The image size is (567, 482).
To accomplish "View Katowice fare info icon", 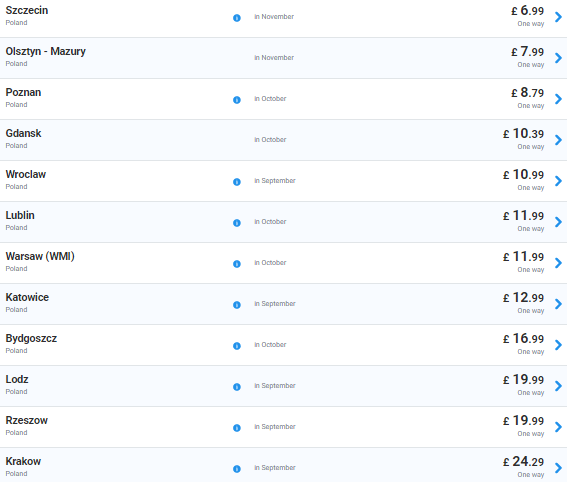I will pos(237,305).
